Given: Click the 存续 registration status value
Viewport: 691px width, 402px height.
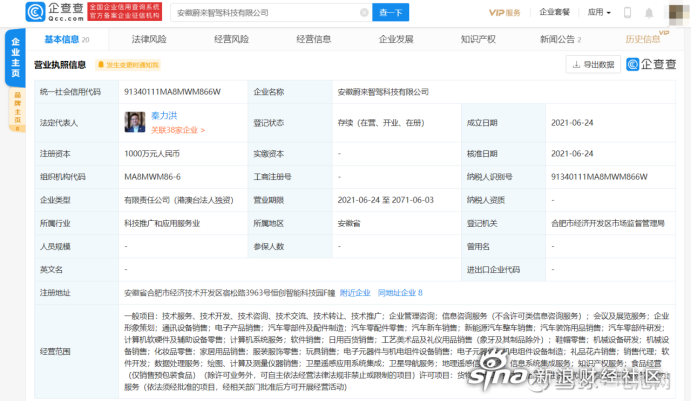Looking at the screenshot, I should pos(381,123).
